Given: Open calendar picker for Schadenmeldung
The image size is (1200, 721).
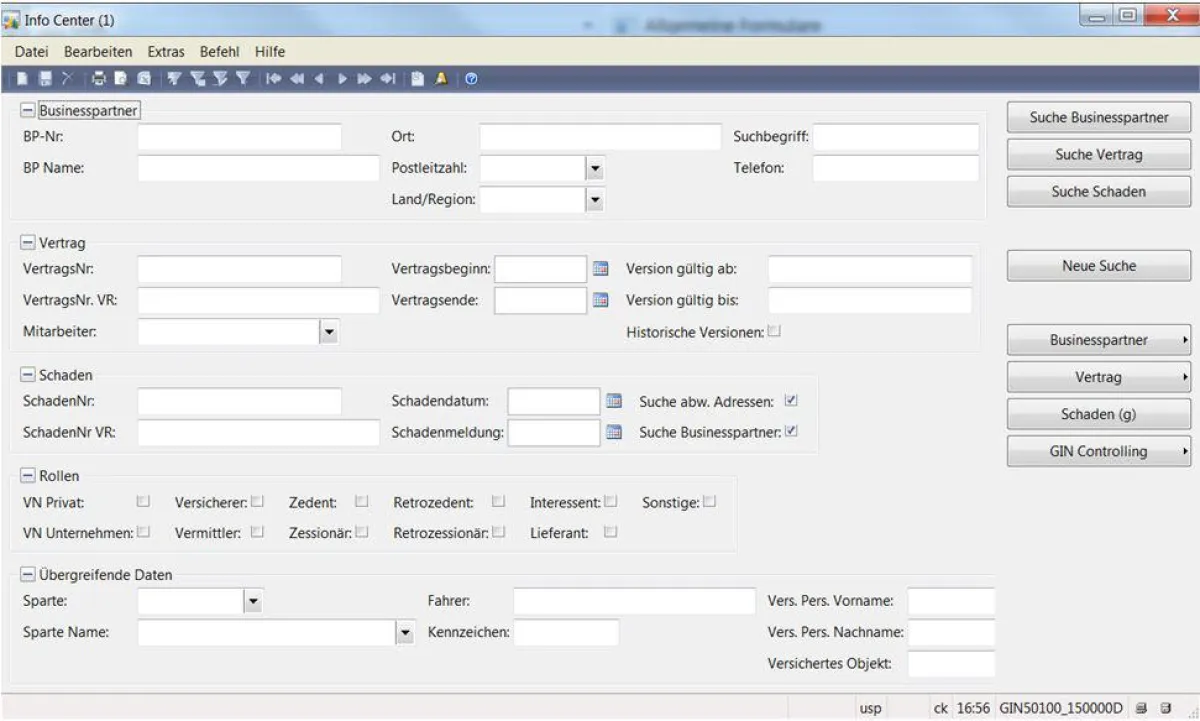Looking at the screenshot, I should (615, 432).
